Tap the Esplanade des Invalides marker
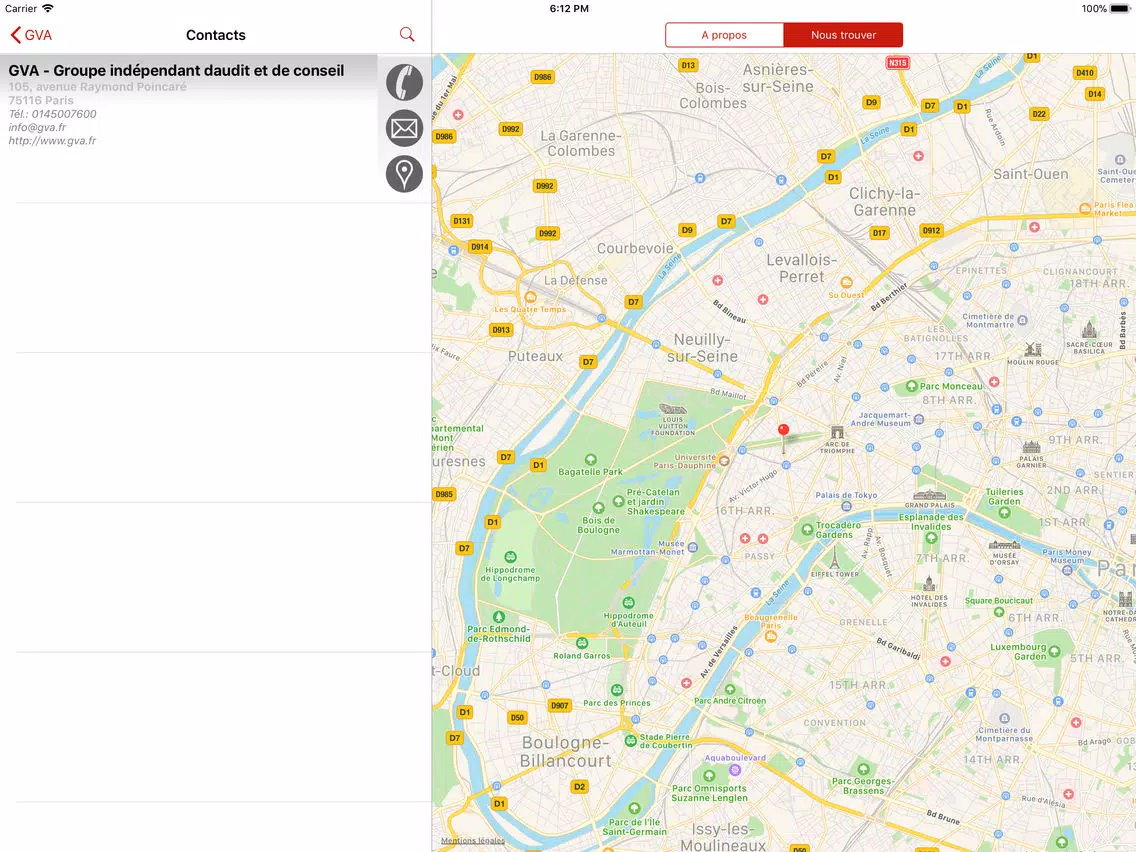The height and width of the screenshot is (852, 1136). (931, 538)
